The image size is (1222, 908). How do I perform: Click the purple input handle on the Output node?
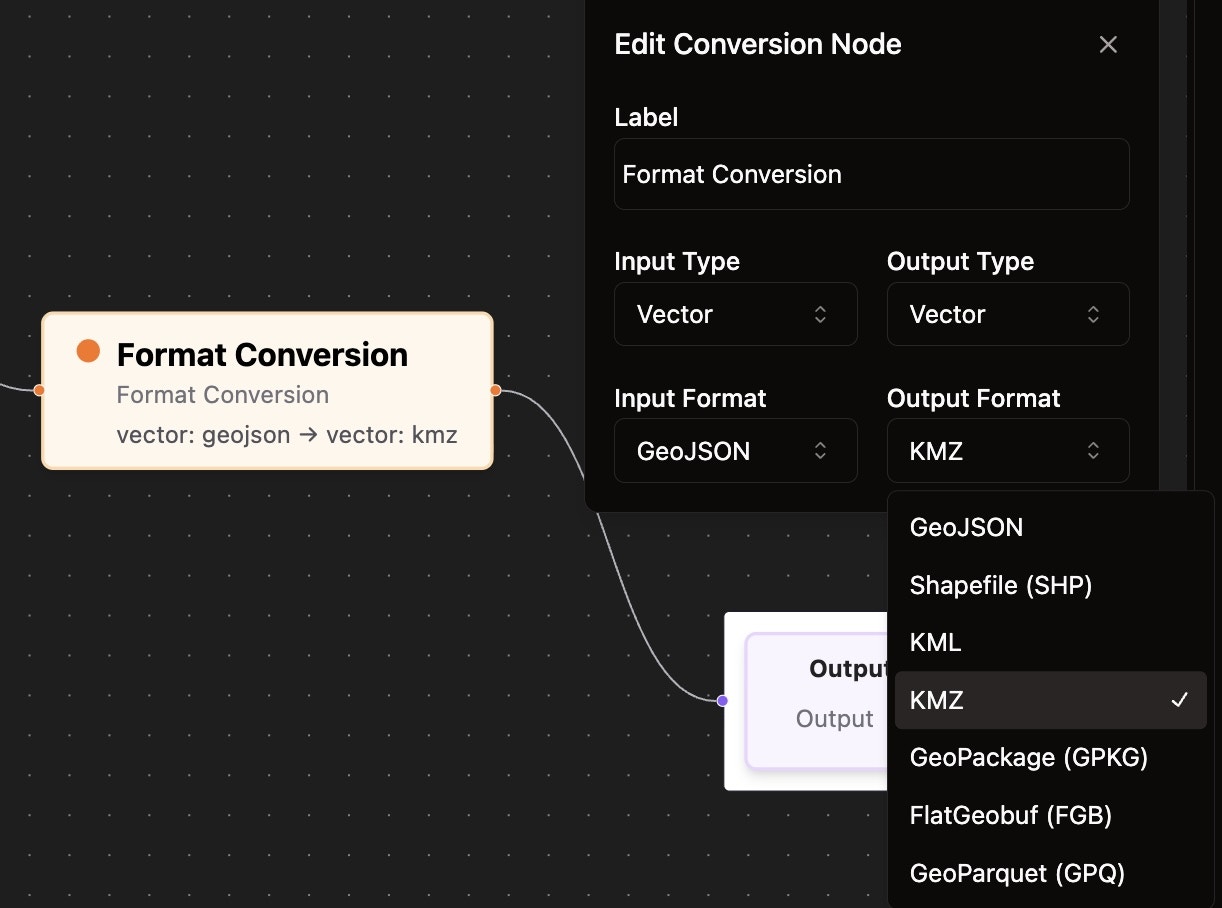722,701
